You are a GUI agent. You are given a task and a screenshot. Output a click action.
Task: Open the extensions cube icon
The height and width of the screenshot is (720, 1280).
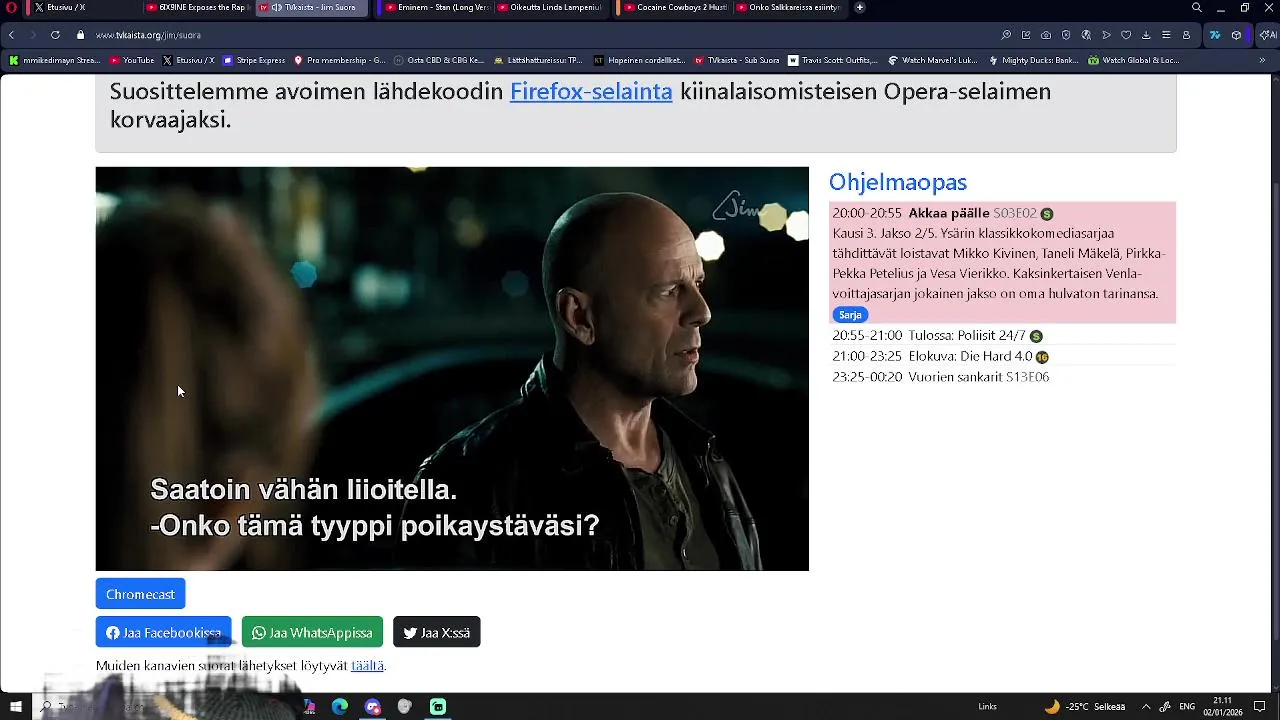tap(1236, 35)
